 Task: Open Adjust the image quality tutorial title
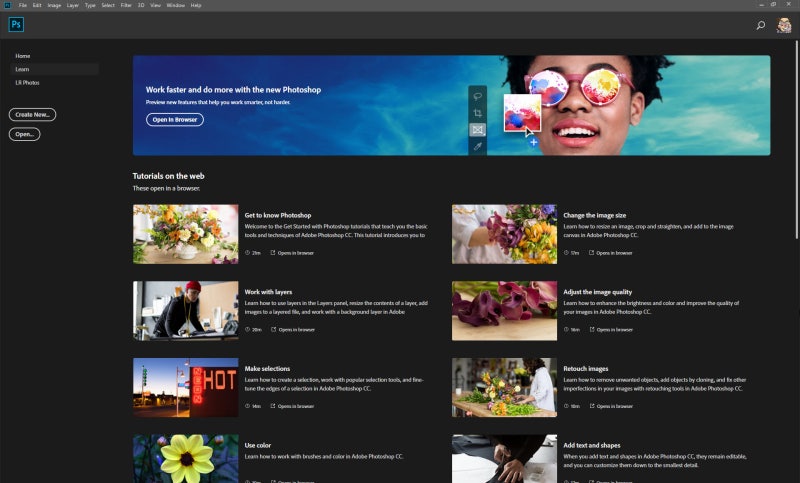(597, 292)
